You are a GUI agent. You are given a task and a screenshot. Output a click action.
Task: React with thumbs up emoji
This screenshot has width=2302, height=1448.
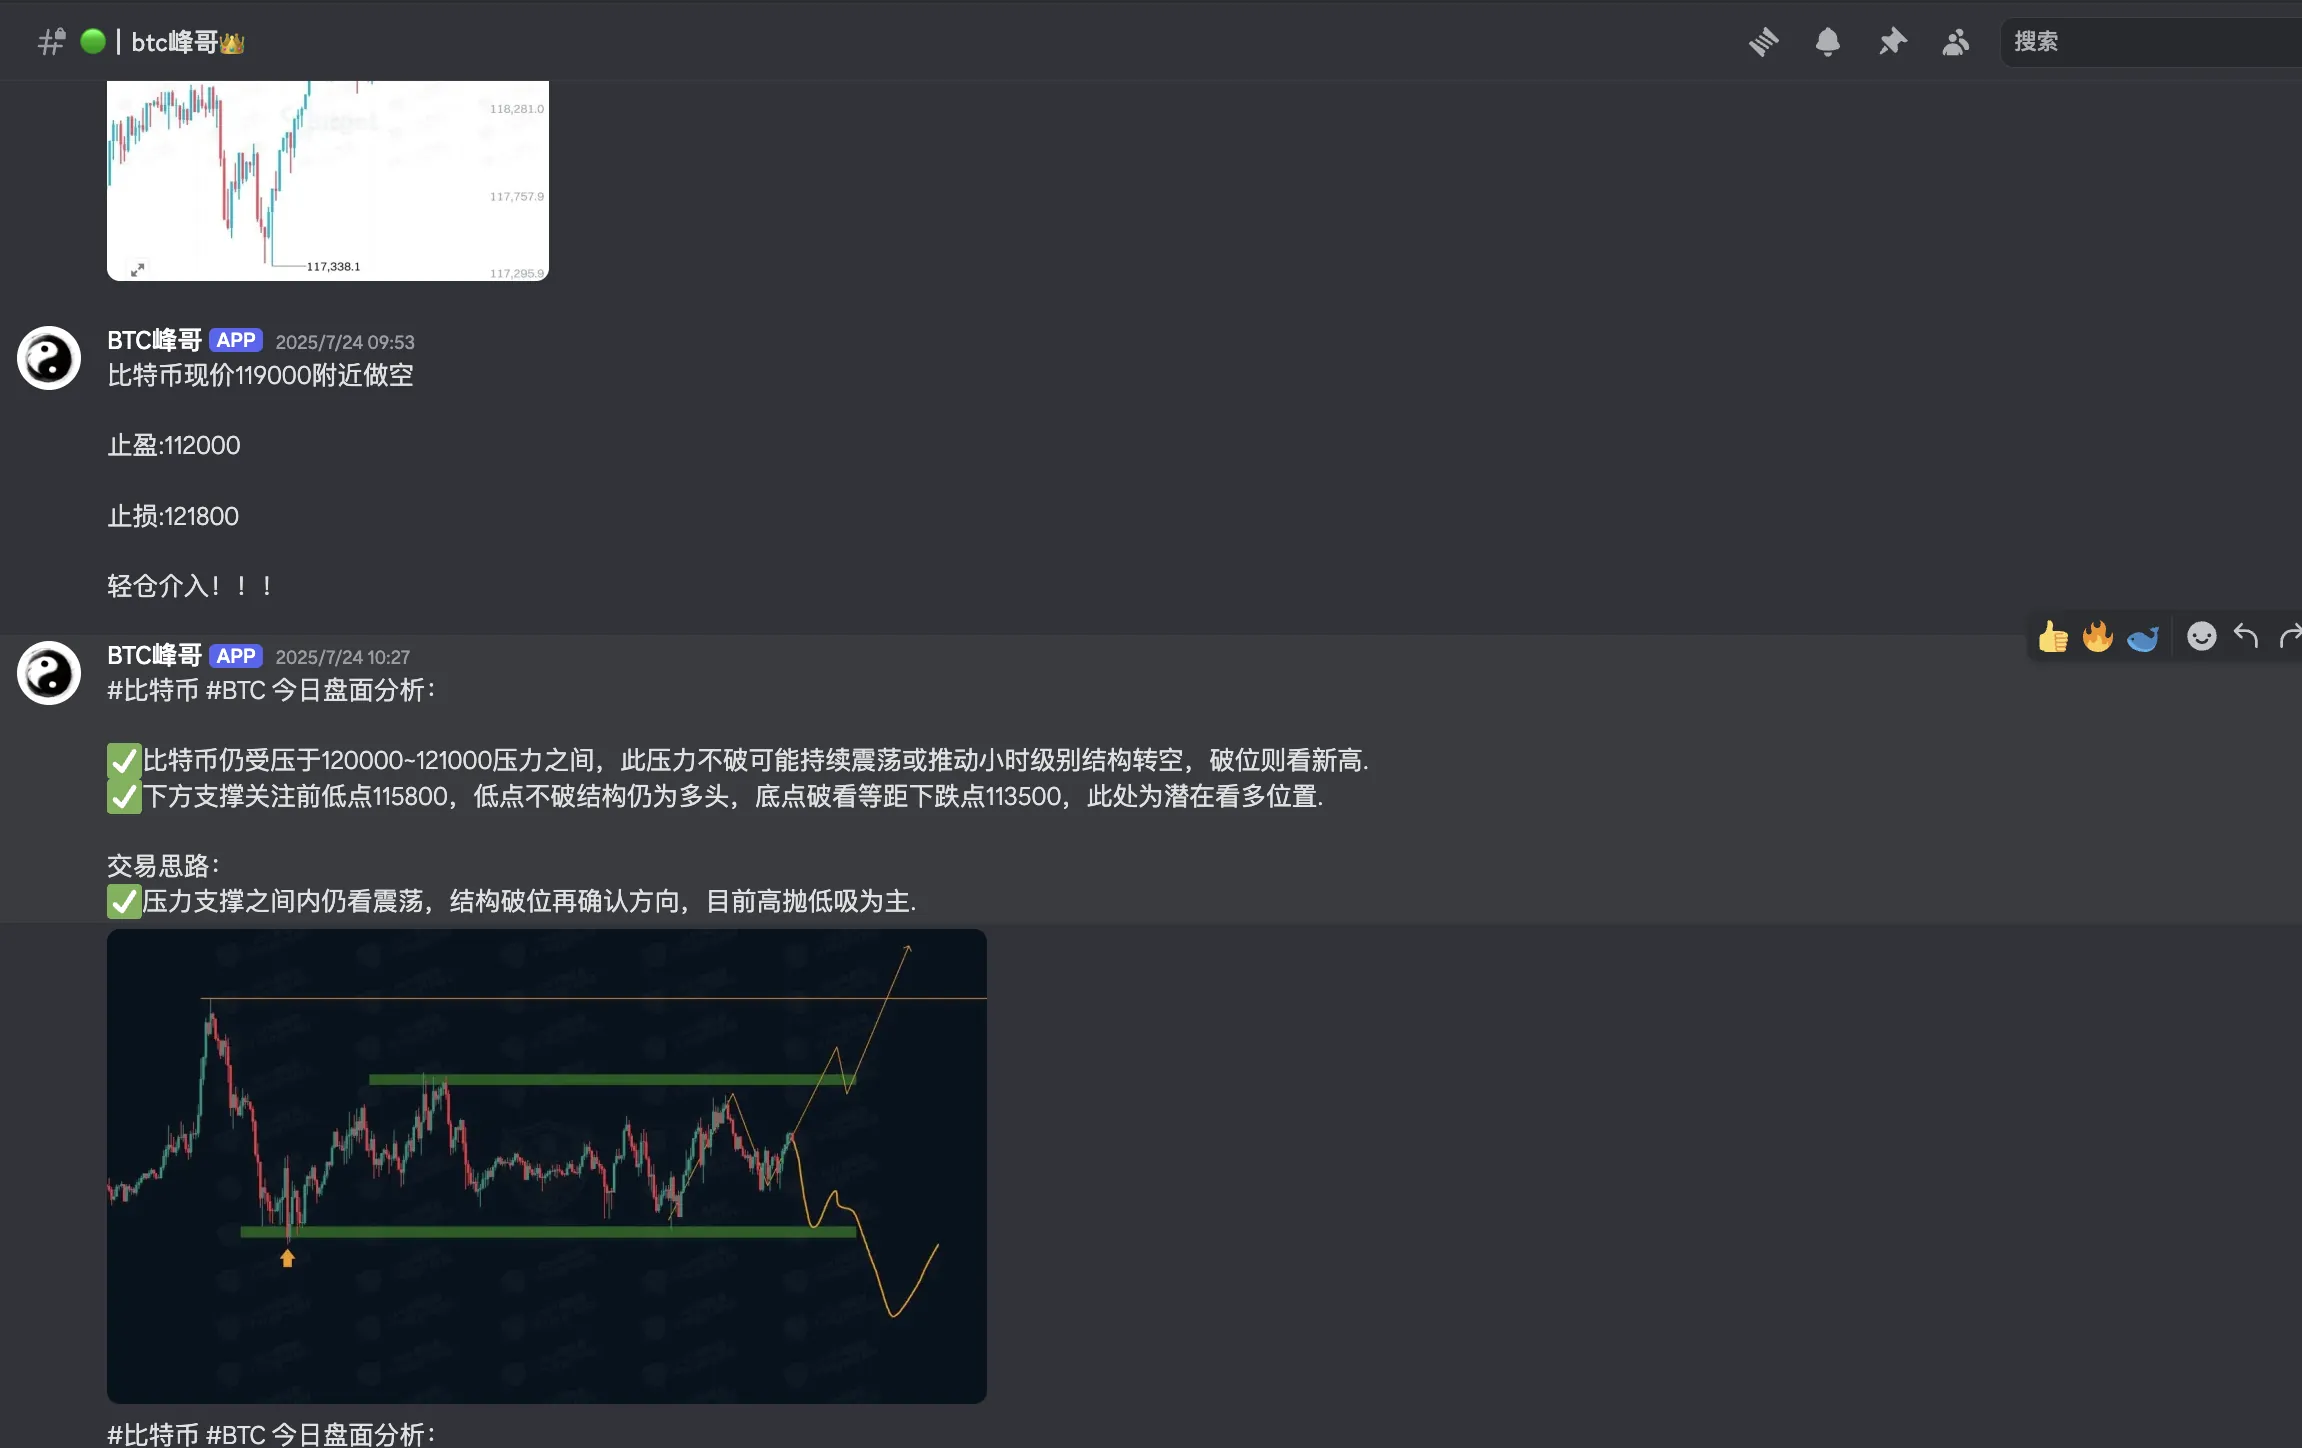2053,636
